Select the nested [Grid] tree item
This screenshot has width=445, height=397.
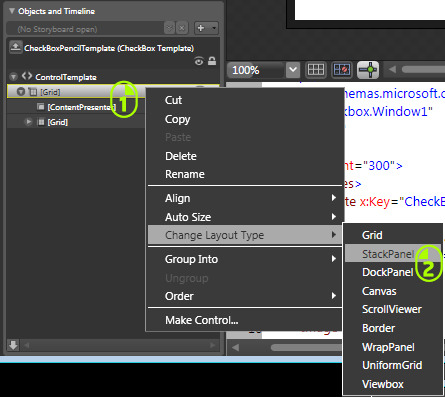click(57, 122)
